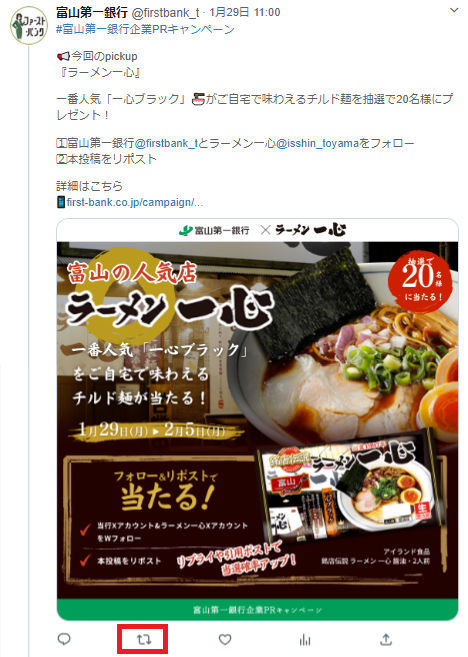The width and height of the screenshot is (468, 657).
Task: Click the red 20名様 badge in the banner
Action: (420, 281)
